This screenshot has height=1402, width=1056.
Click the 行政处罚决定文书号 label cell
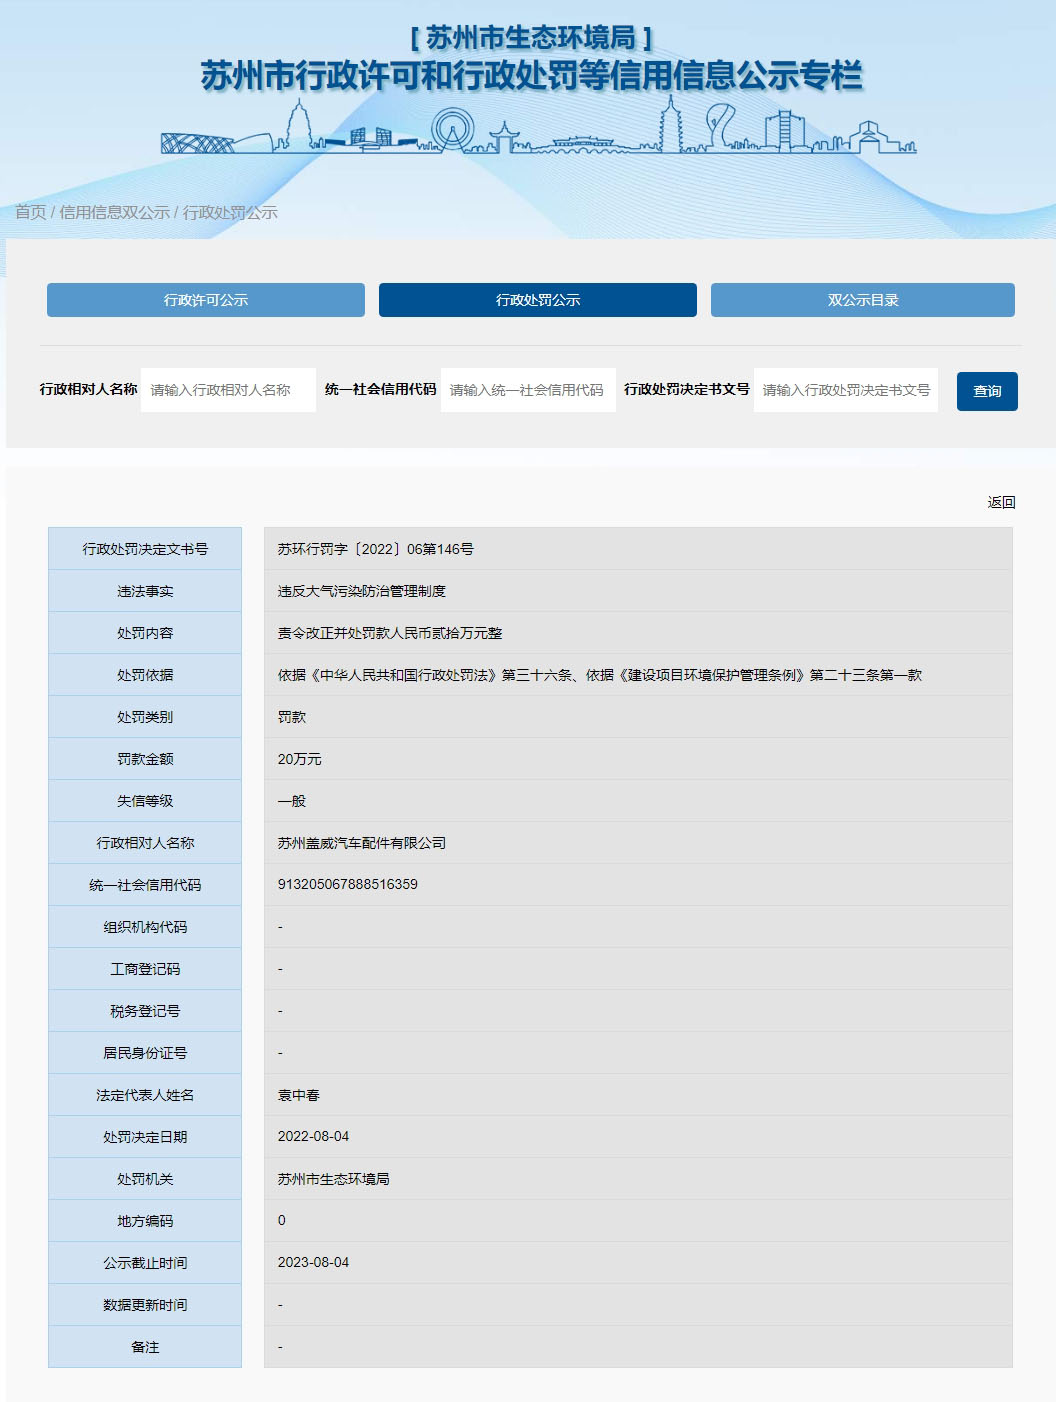click(x=145, y=549)
